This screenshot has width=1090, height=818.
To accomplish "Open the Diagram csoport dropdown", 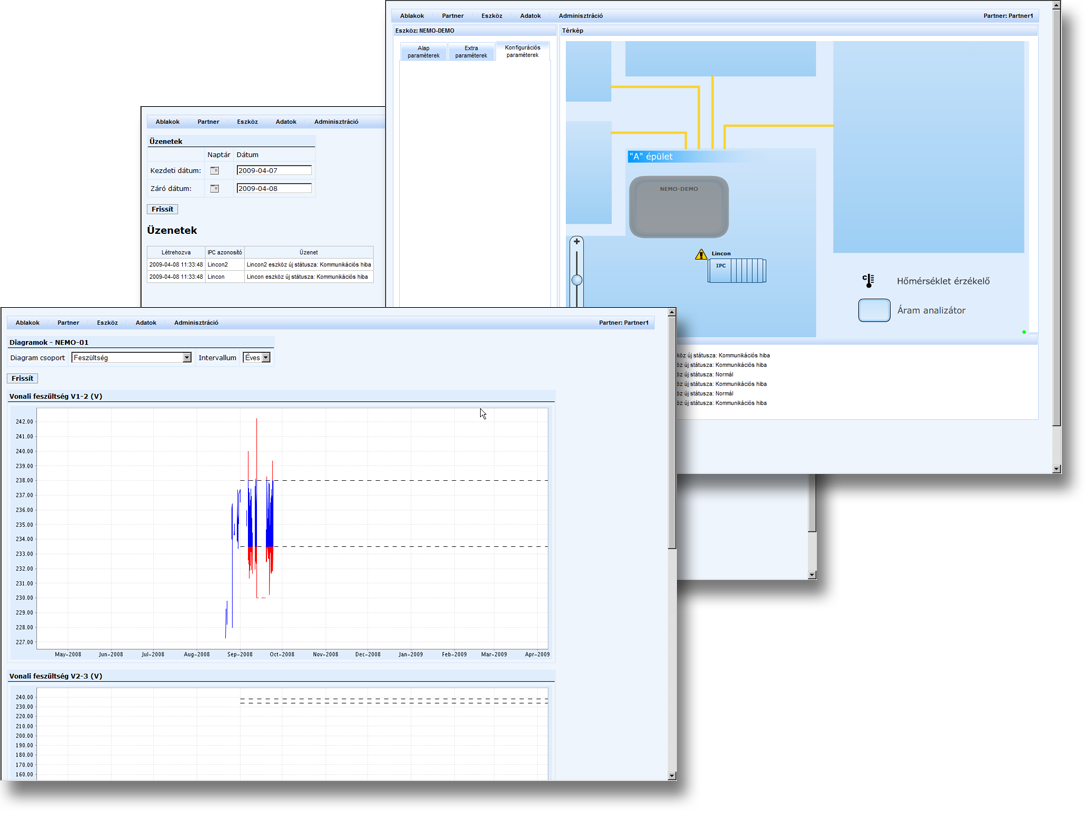I will (187, 358).
